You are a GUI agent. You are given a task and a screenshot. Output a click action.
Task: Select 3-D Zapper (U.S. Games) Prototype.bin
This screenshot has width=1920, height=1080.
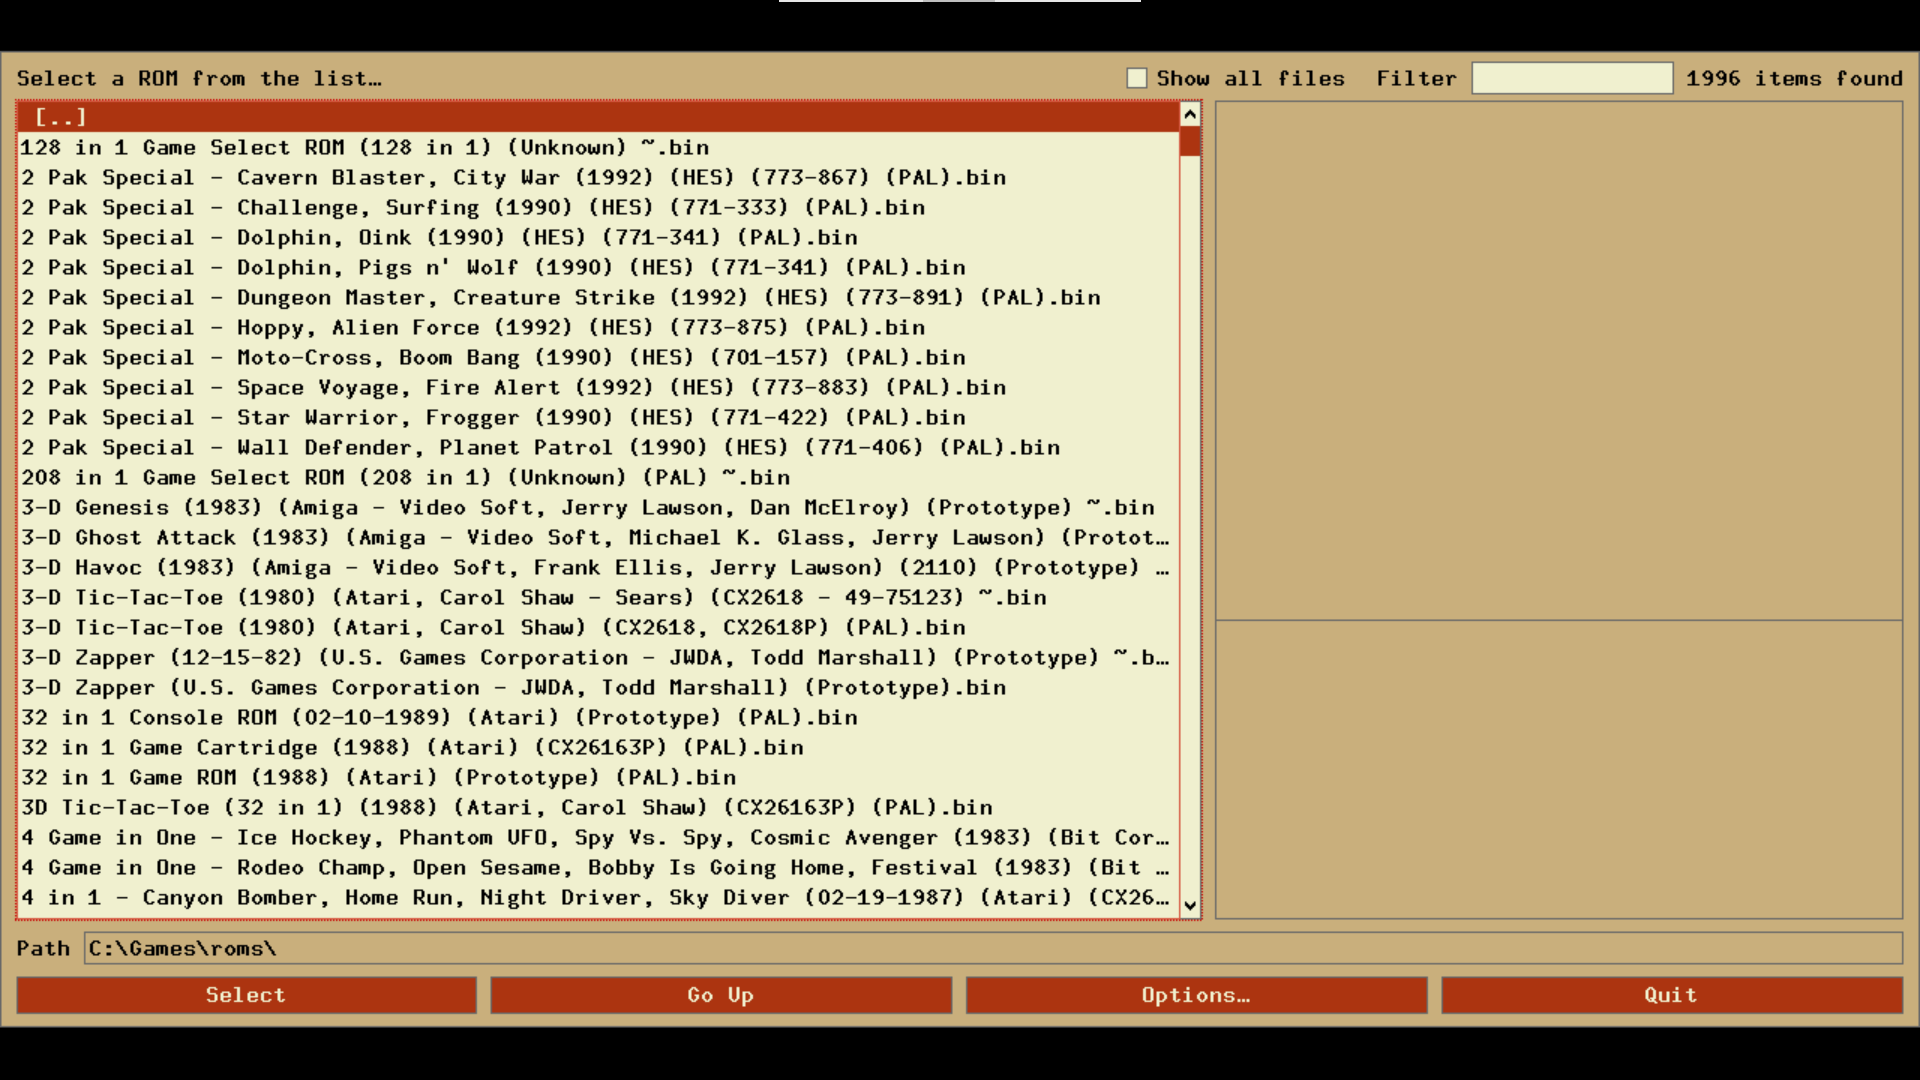(598, 687)
